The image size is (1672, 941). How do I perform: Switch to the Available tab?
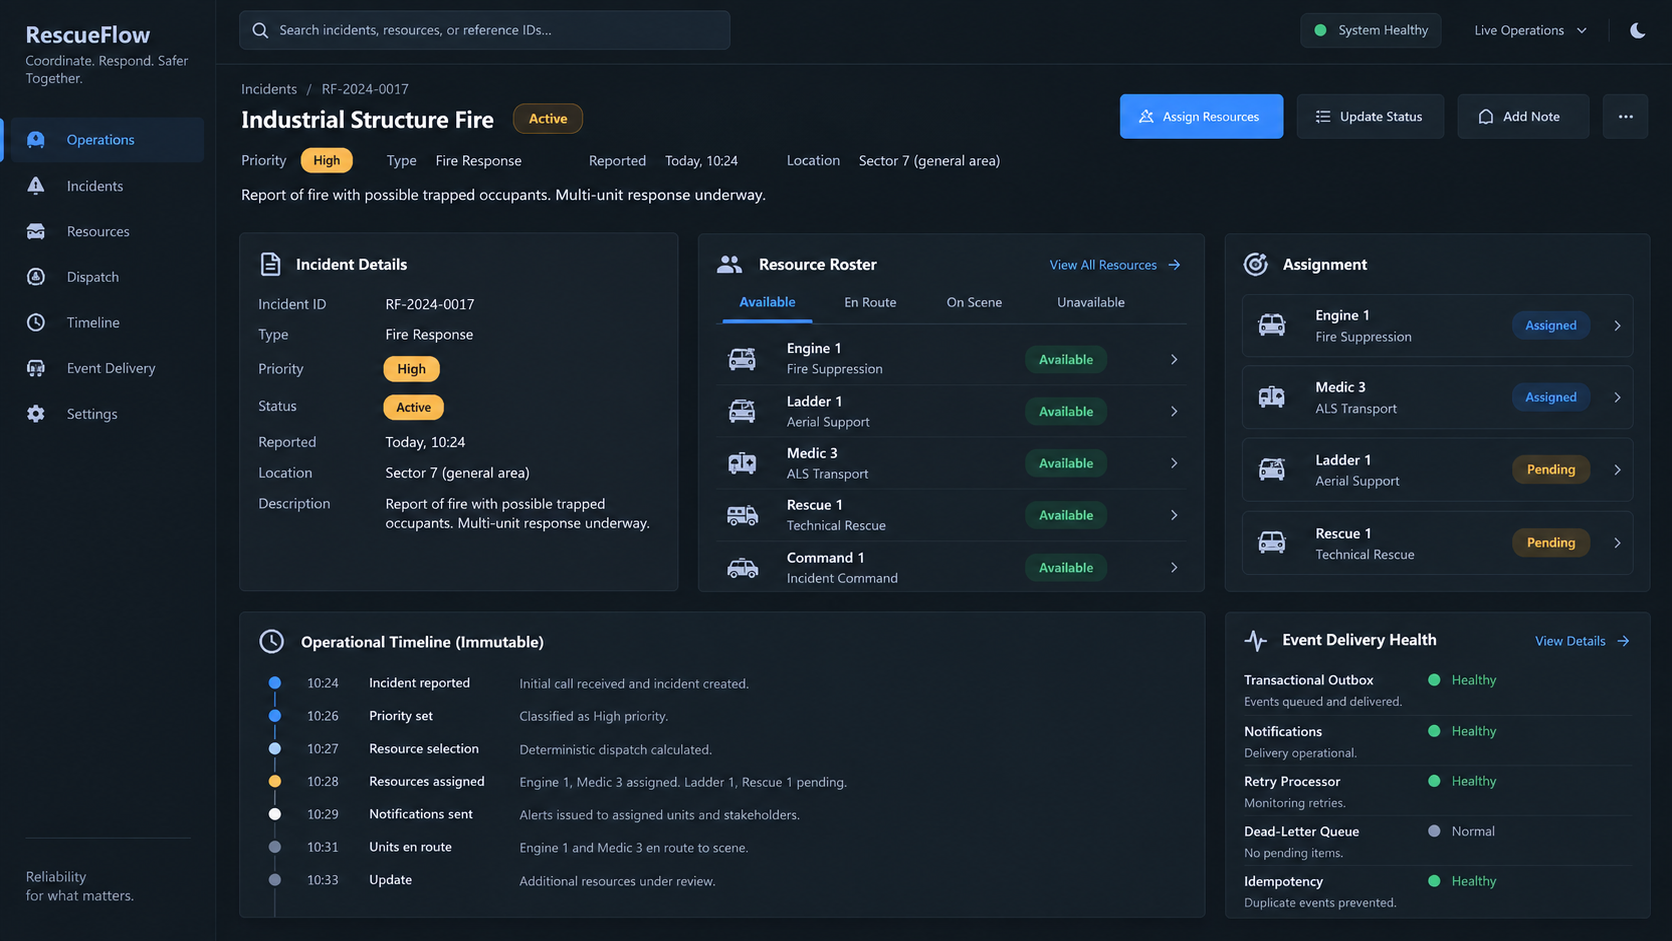point(767,302)
